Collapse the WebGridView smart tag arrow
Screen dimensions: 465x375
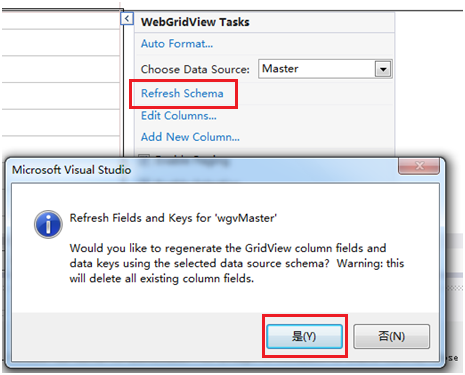click(x=127, y=19)
